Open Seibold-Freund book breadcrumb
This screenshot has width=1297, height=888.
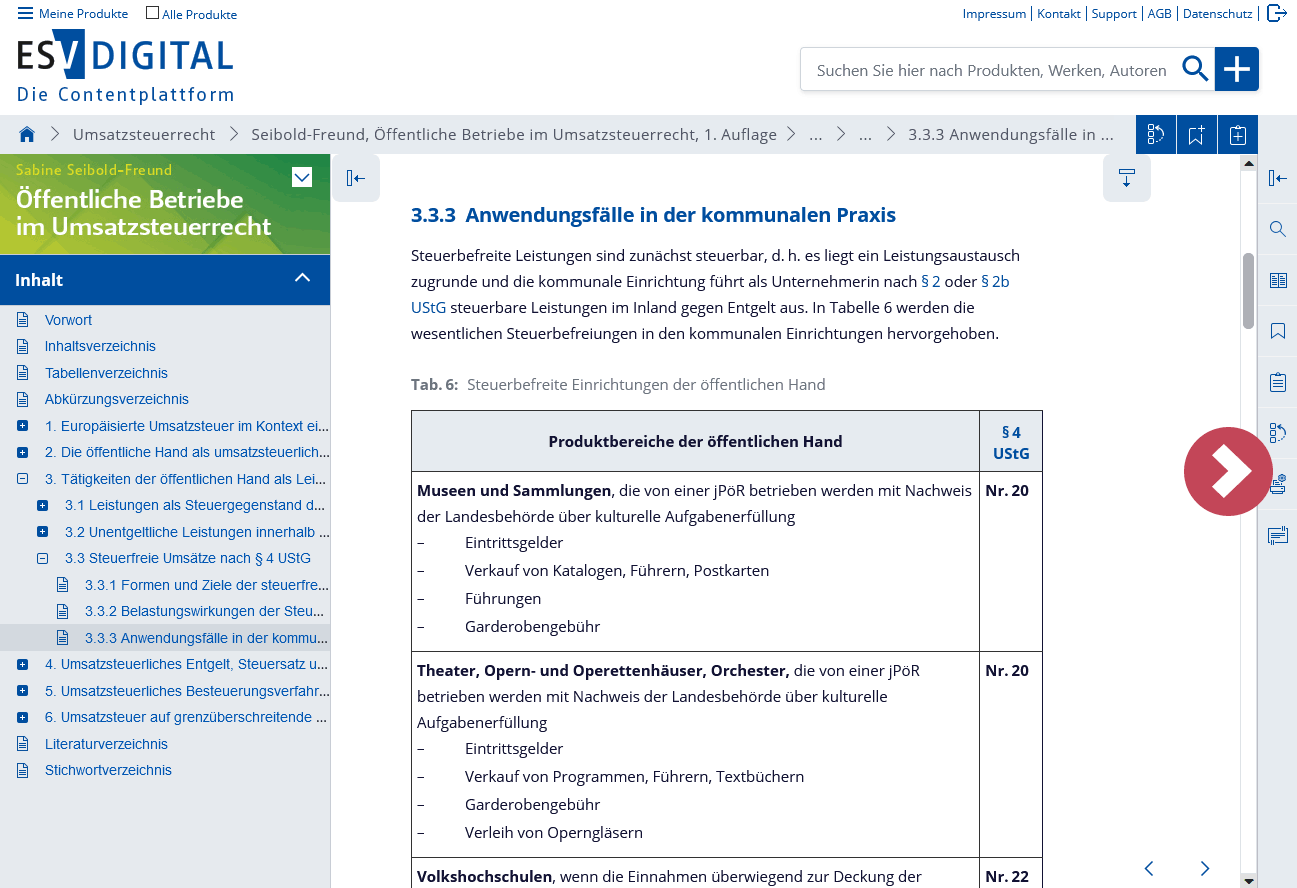point(514,134)
